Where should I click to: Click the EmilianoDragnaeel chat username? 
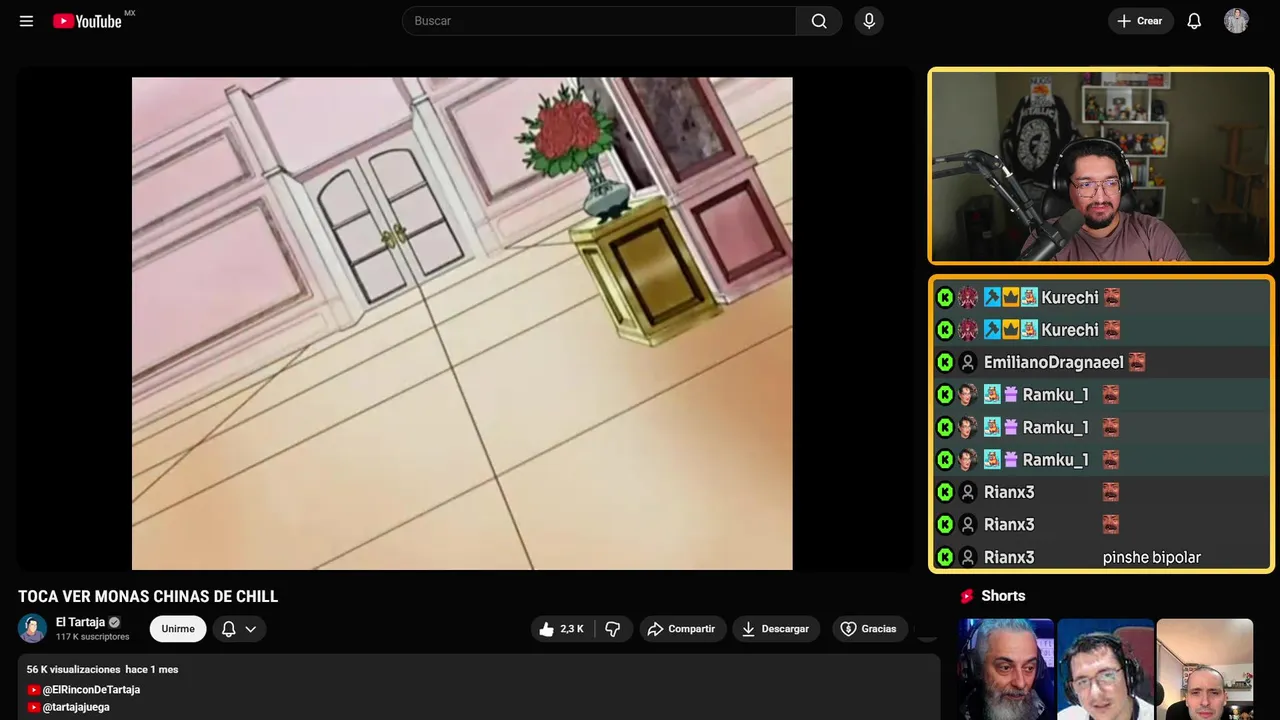click(x=1054, y=362)
